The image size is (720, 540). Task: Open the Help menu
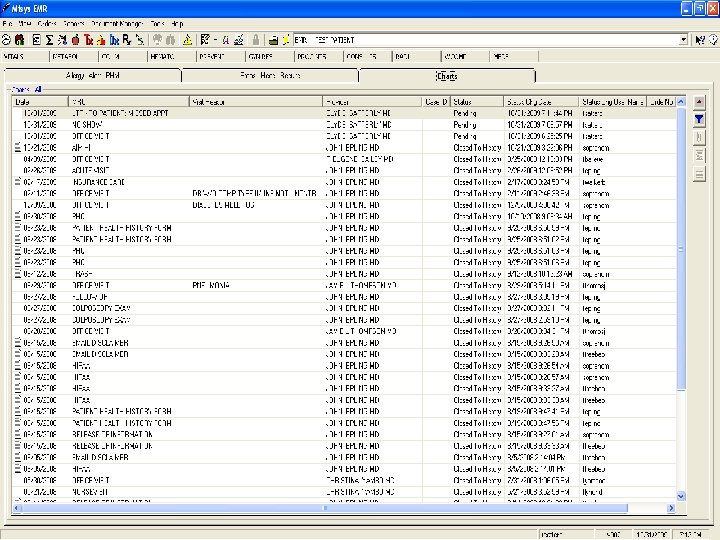click(177, 22)
